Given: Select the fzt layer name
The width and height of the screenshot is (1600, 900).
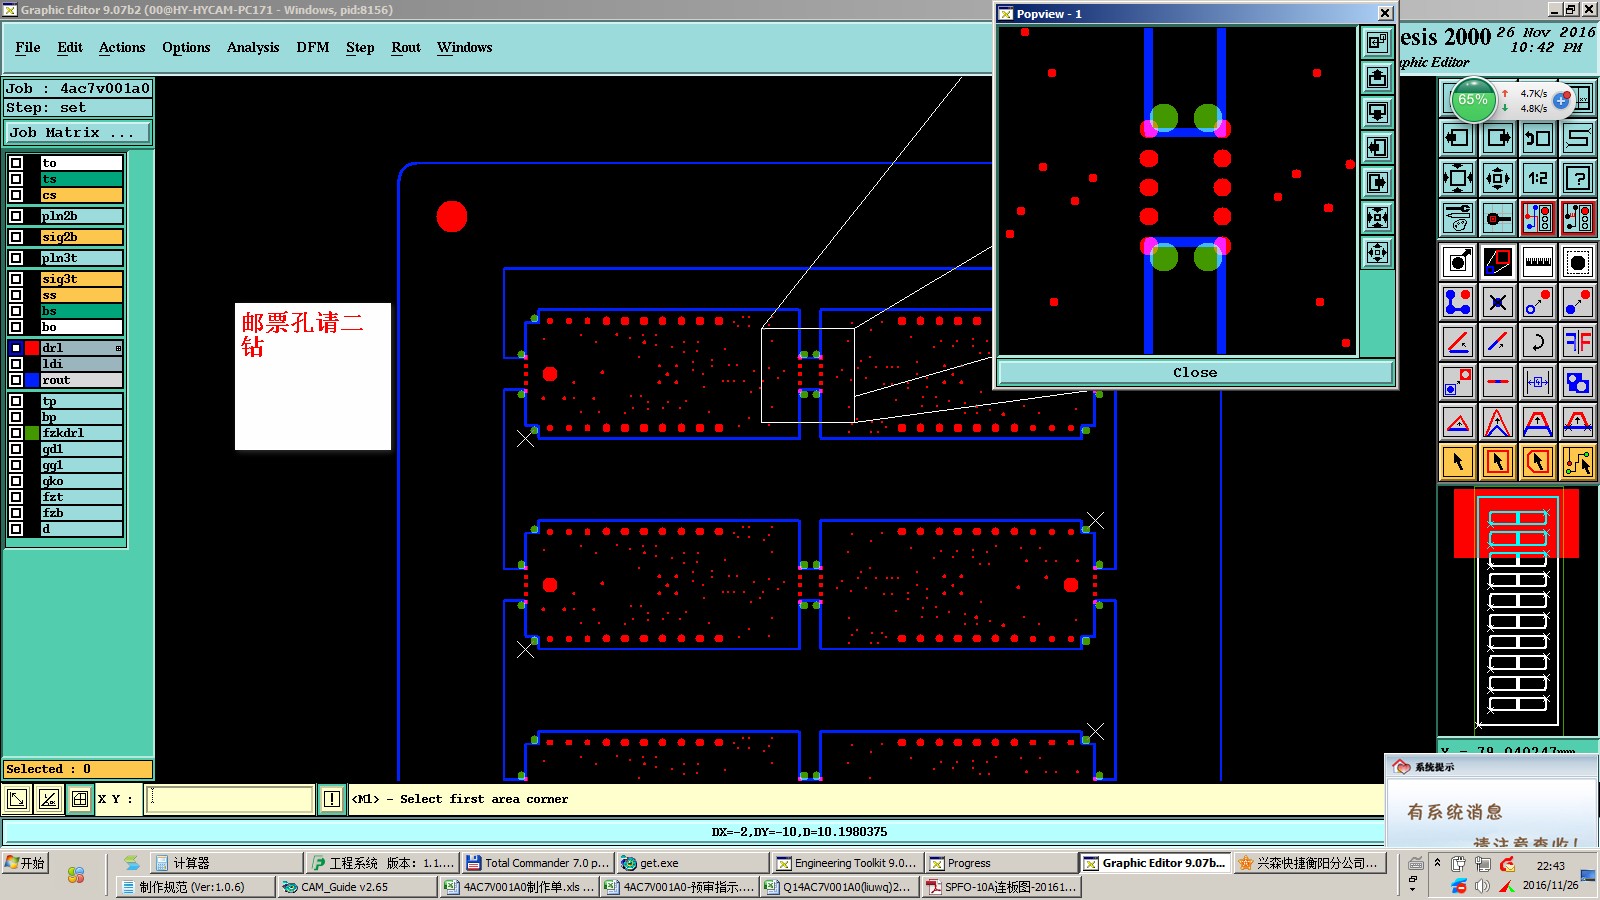Looking at the screenshot, I should click(x=81, y=497).
